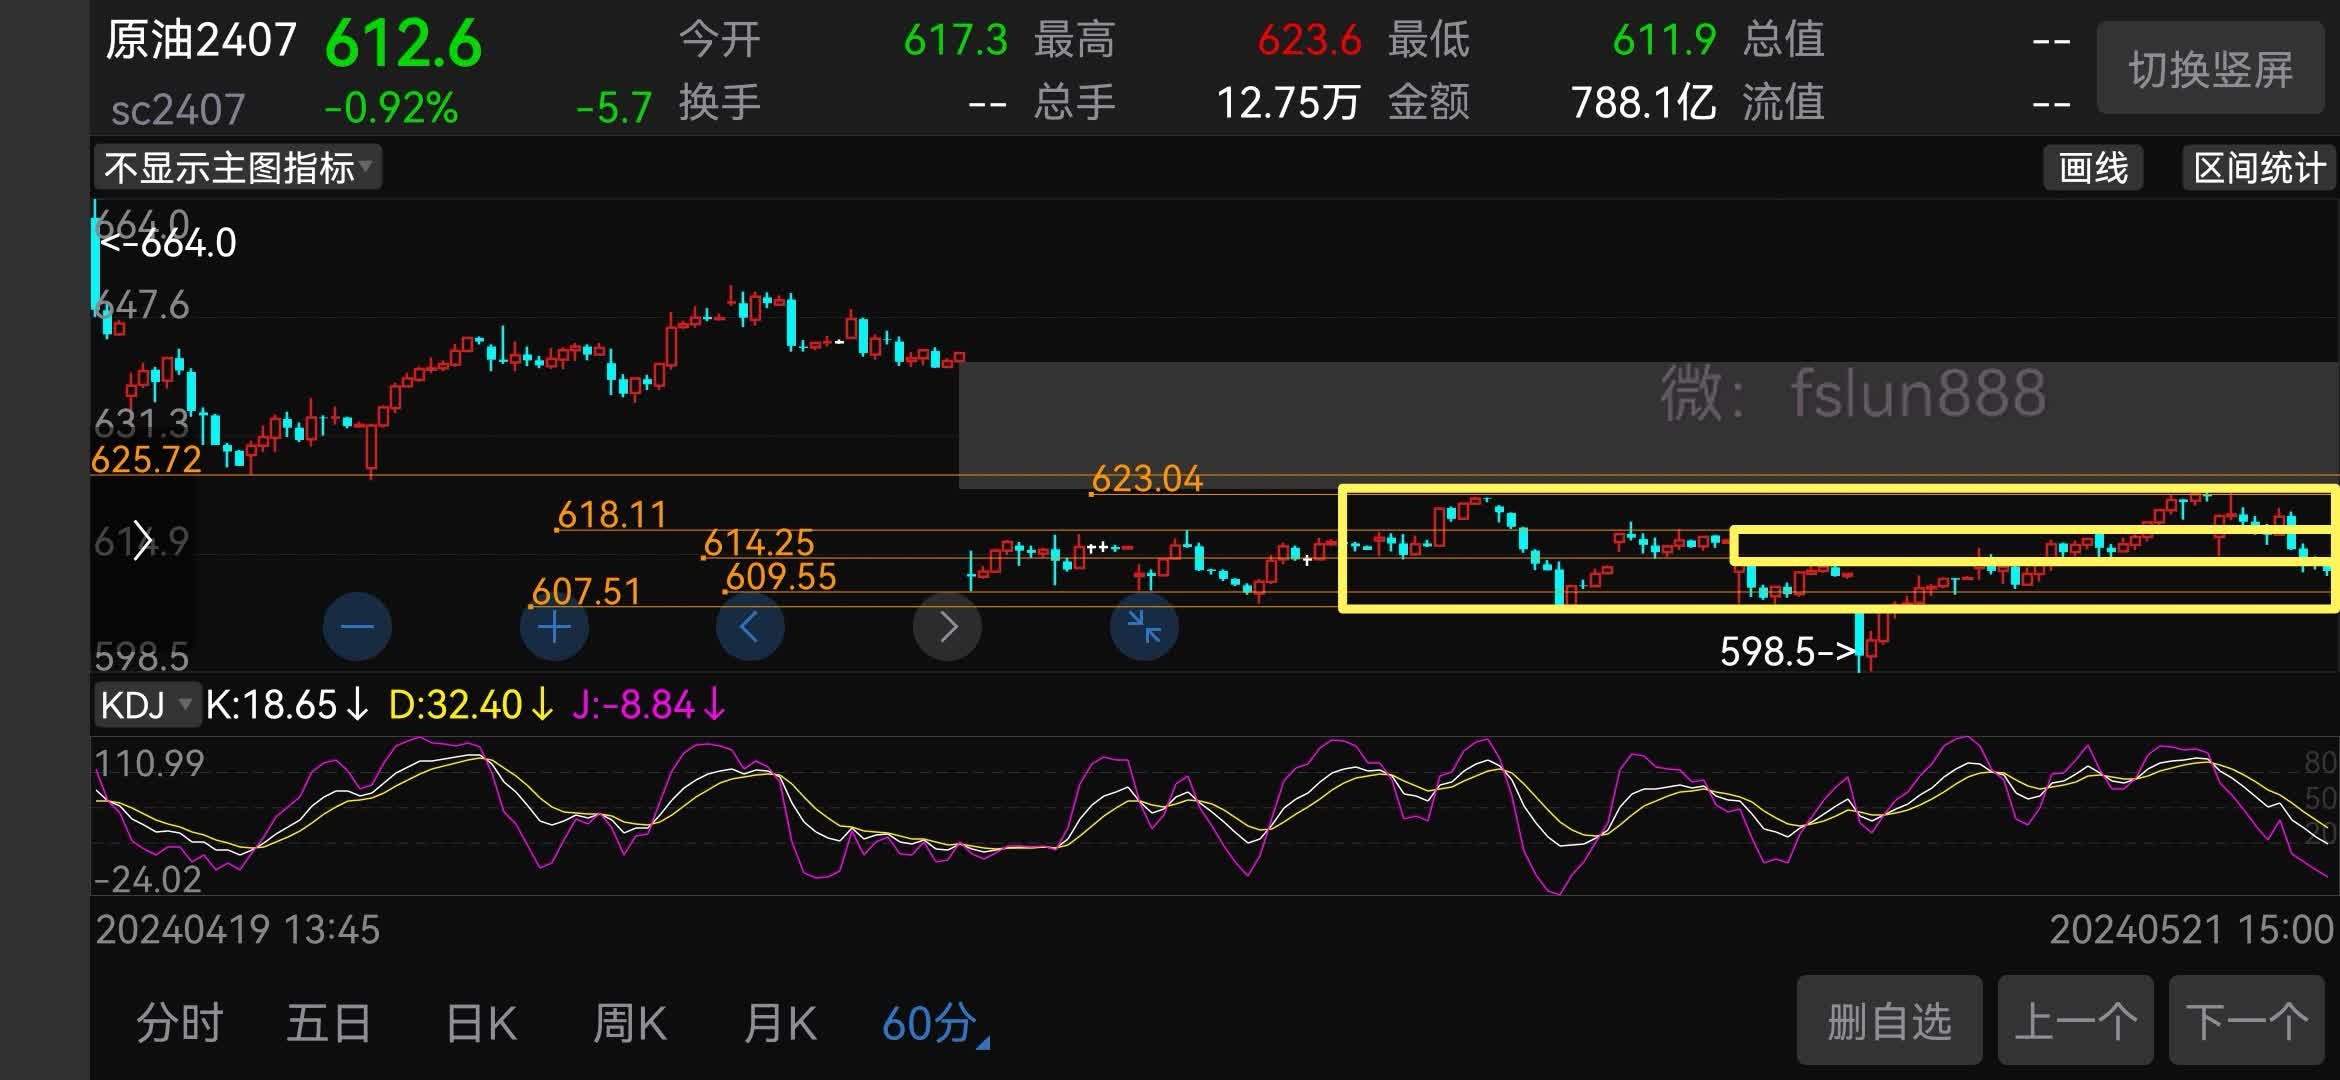
Task: Shift chart left with back arrow
Action: tap(750, 627)
